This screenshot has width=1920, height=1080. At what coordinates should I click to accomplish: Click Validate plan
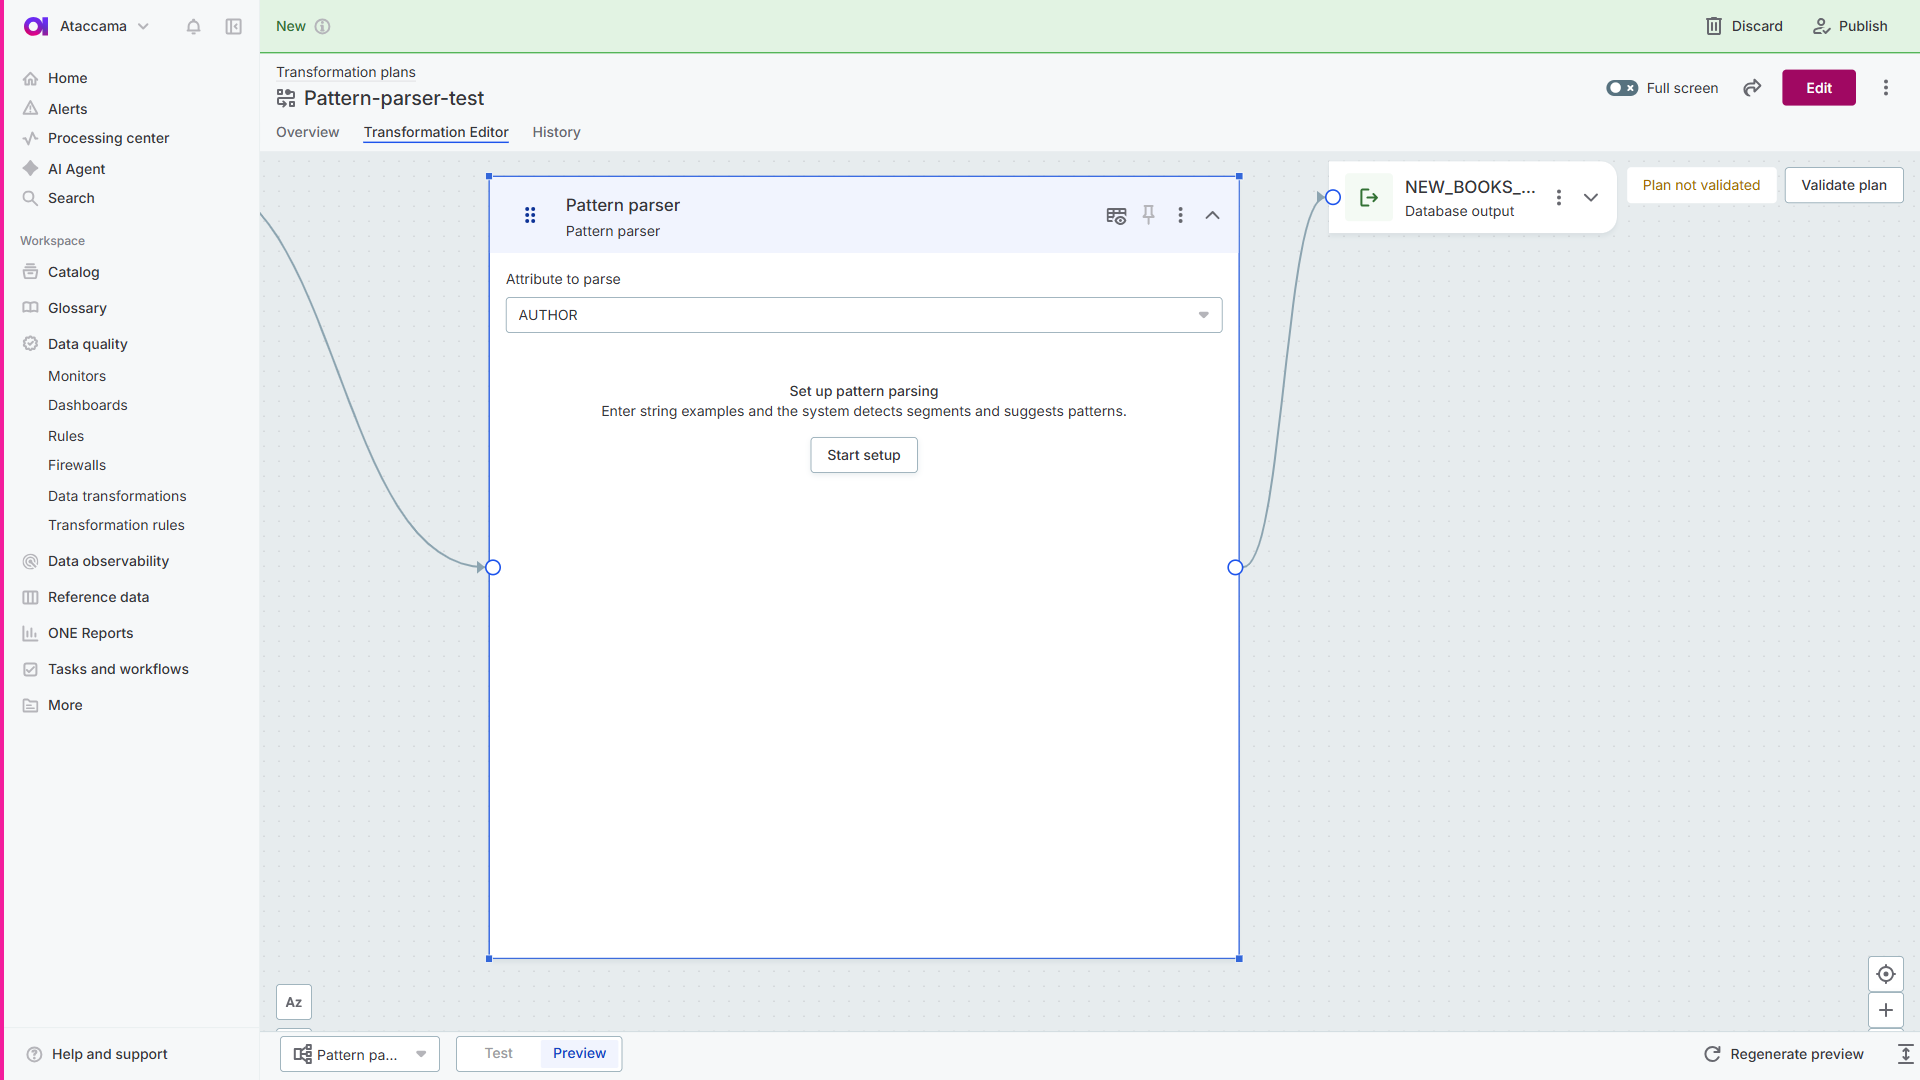pos(1843,185)
